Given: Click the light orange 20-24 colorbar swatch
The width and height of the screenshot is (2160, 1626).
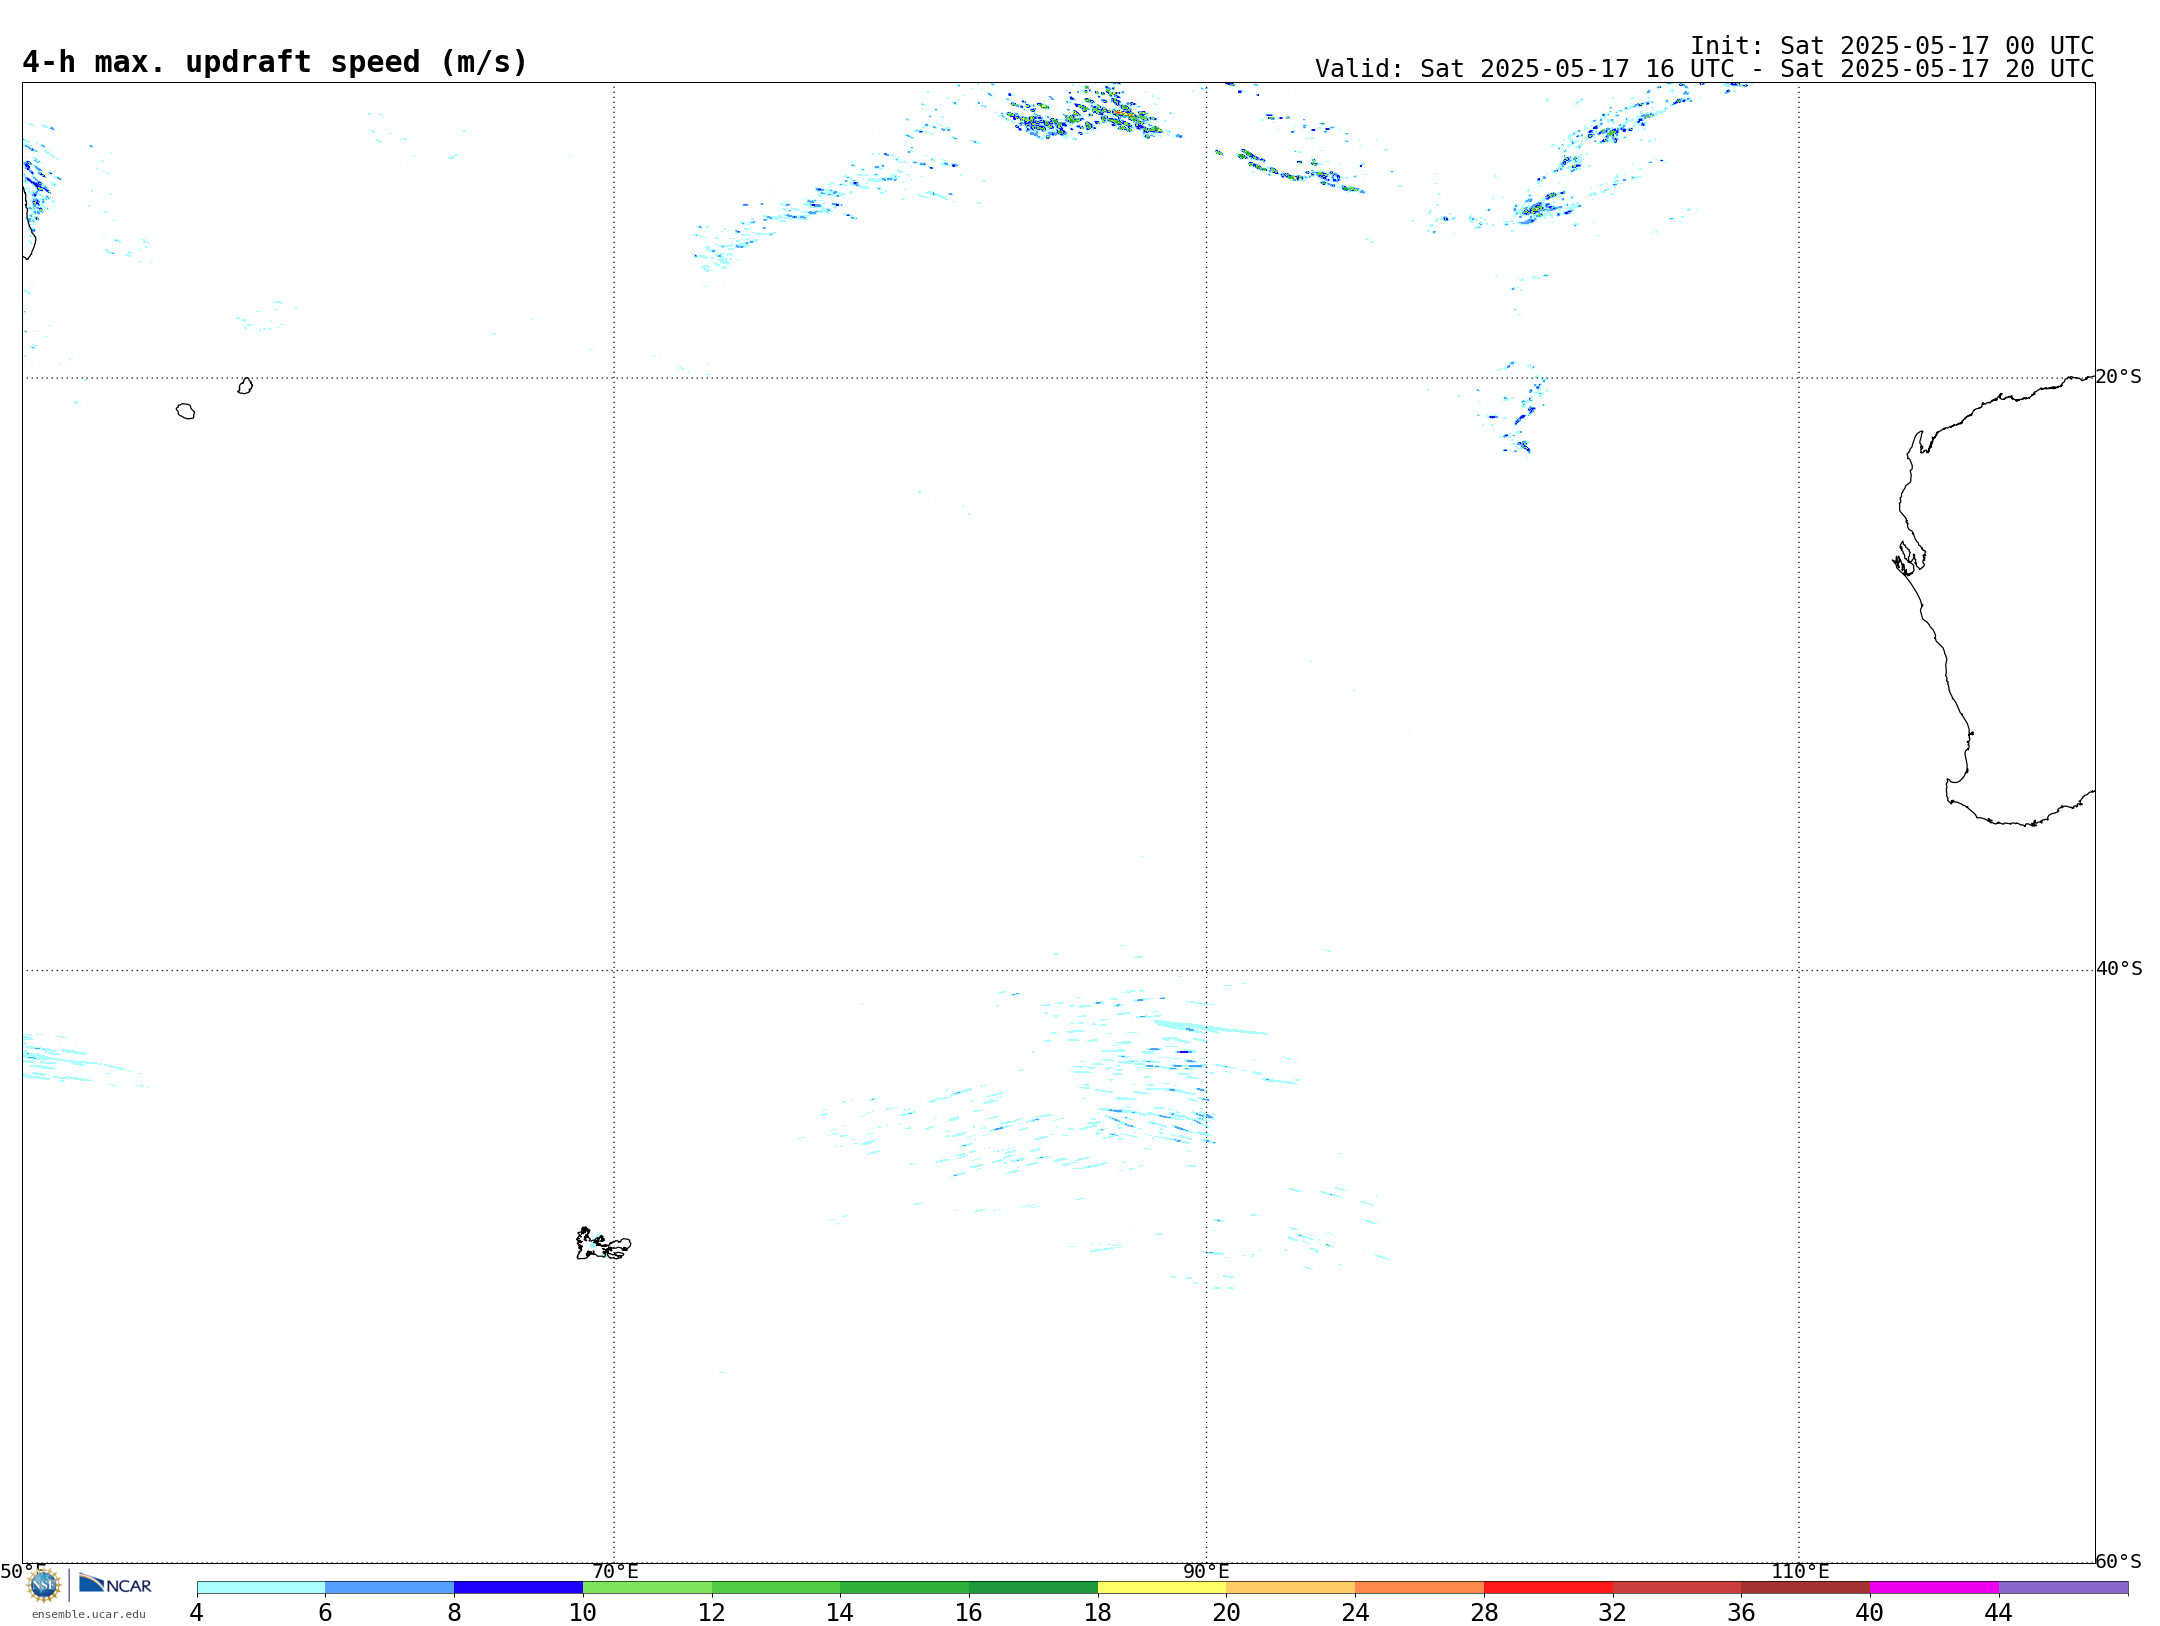Looking at the screenshot, I should [1291, 1587].
